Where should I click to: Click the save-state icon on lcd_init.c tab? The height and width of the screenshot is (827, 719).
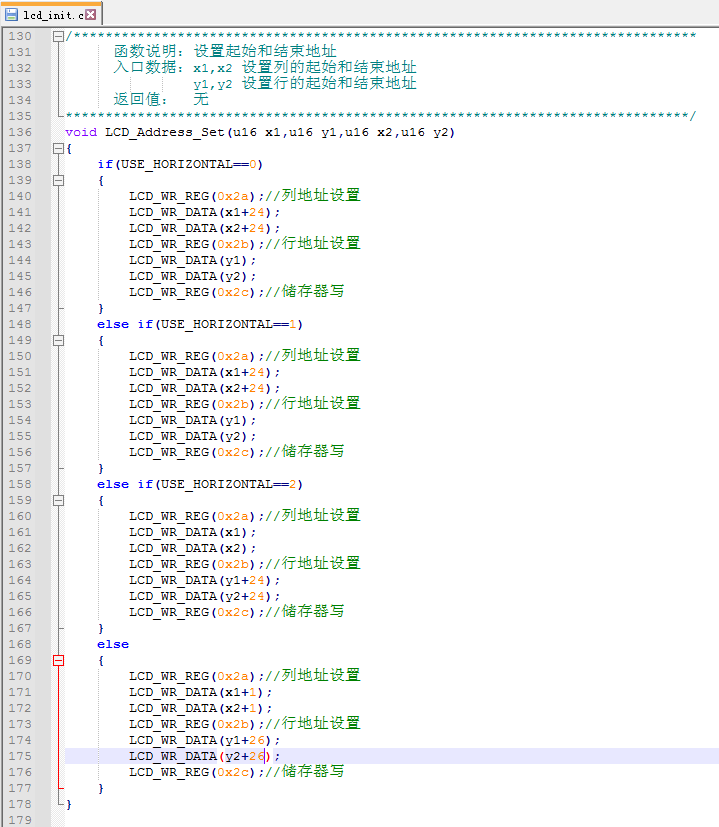pyautogui.click(x=11, y=14)
